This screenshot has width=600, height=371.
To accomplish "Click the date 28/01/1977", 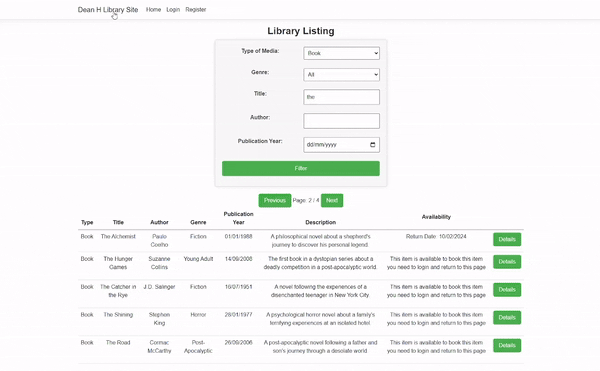I will pos(238,314).
